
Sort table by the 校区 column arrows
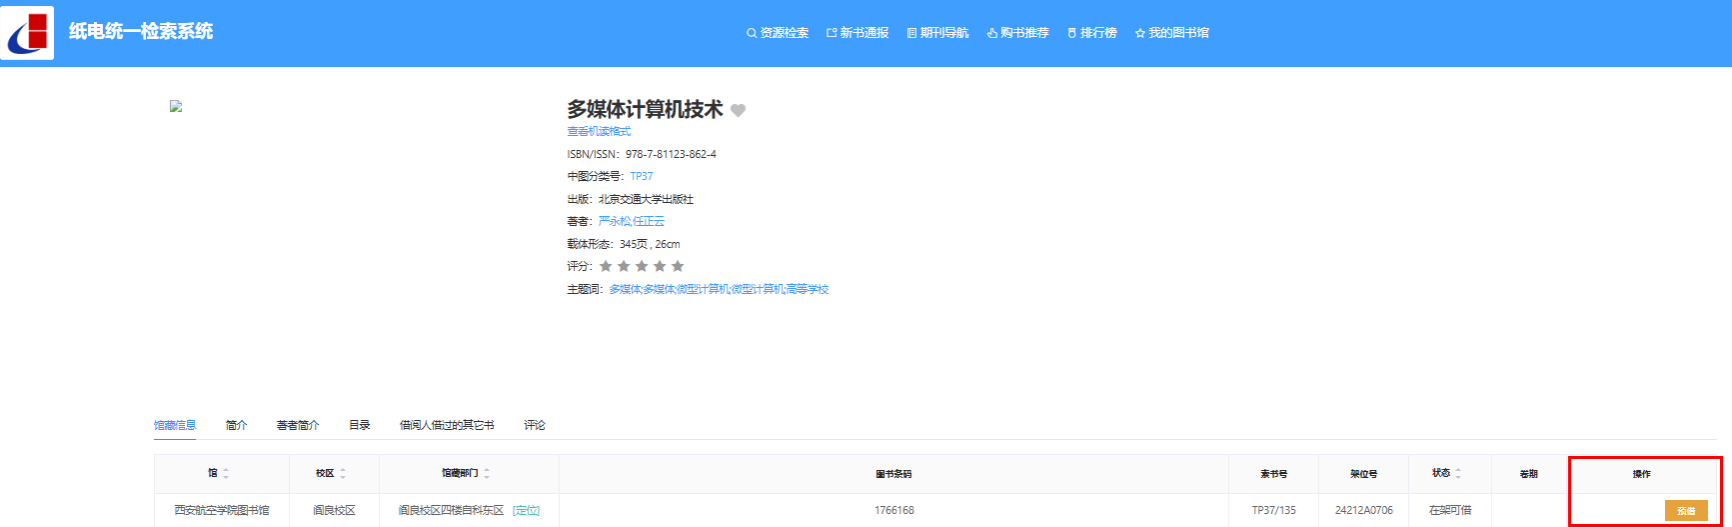coord(343,473)
